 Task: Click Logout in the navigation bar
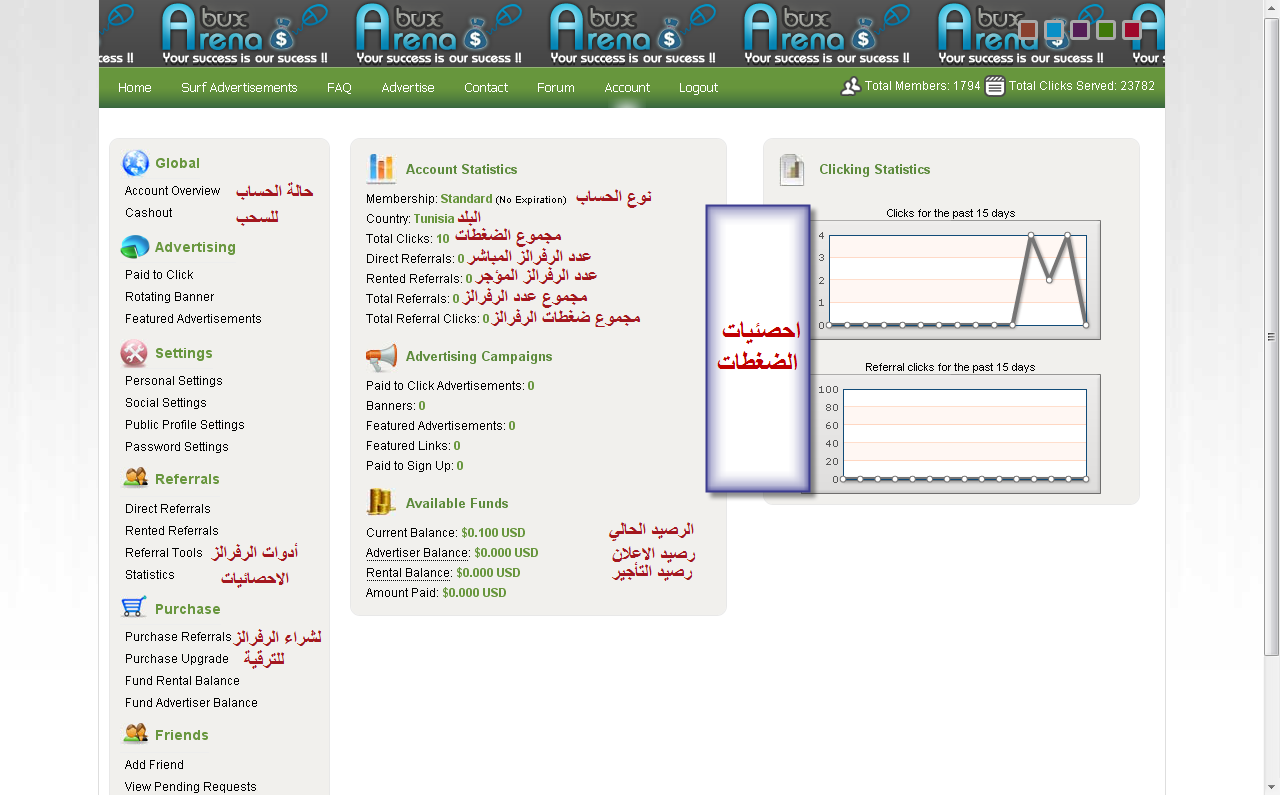(698, 88)
